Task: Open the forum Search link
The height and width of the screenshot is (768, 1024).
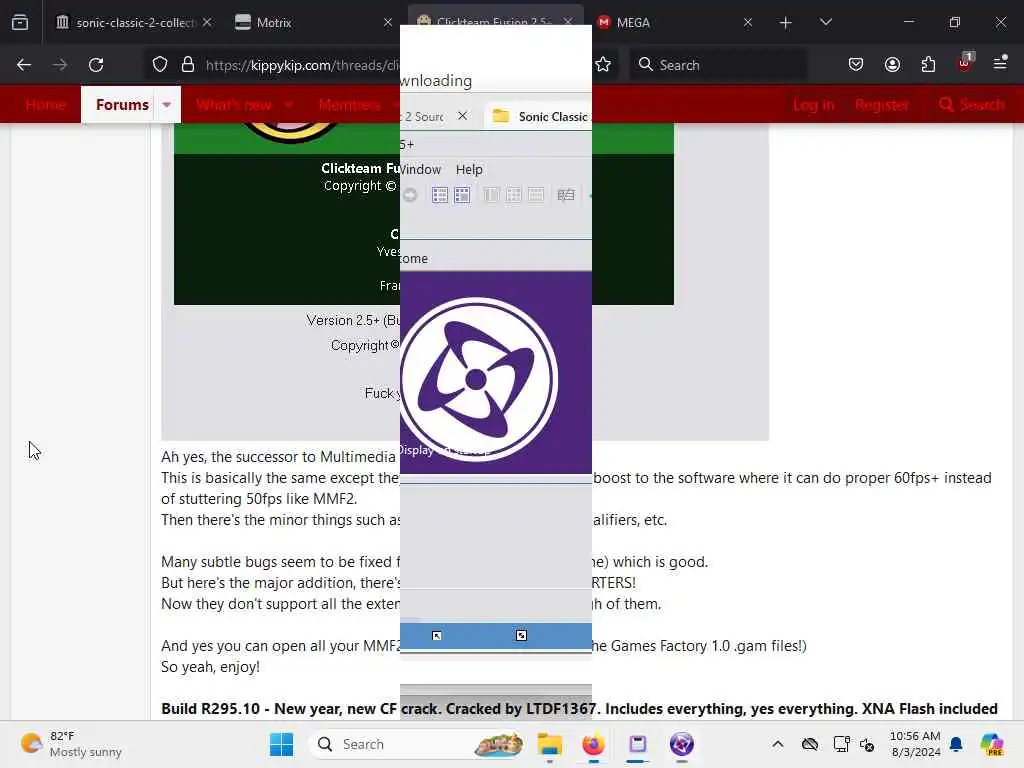Action: point(971,104)
